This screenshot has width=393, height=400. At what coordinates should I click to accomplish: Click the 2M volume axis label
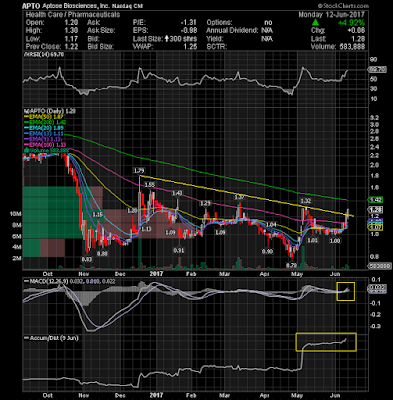pos(18,258)
